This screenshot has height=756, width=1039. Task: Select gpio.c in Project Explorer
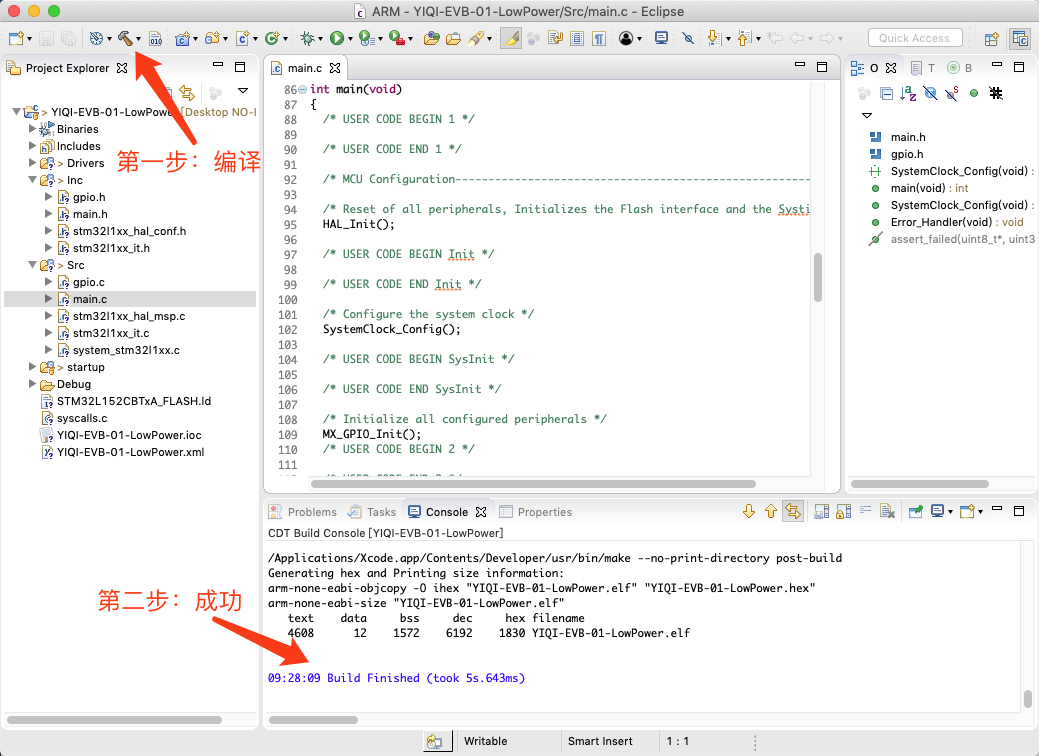pyautogui.click(x=89, y=282)
